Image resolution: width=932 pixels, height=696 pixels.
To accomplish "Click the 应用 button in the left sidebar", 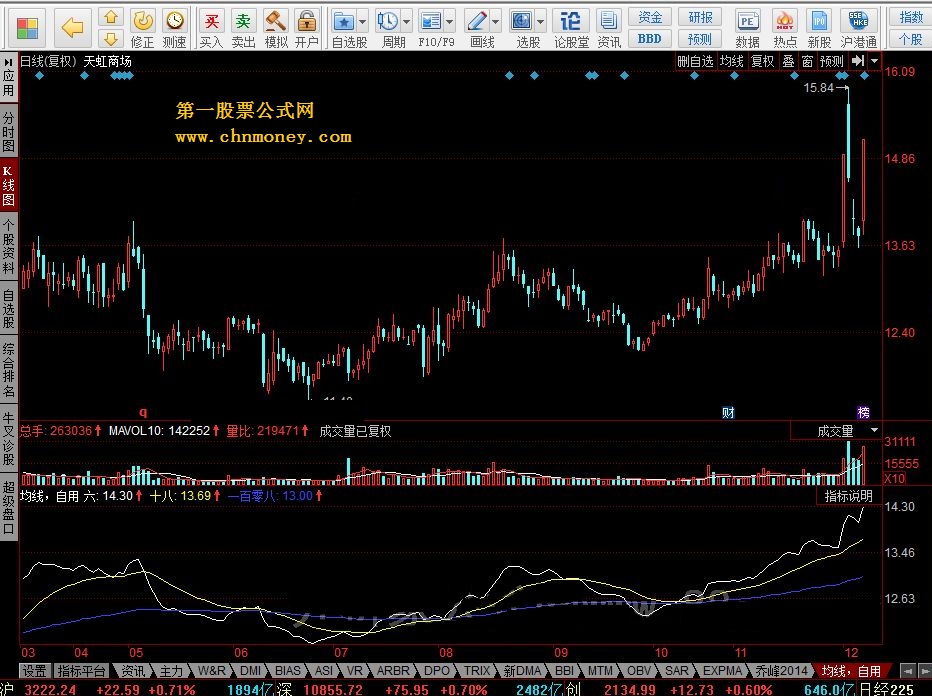I will pyautogui.click(x=8, y=77).
